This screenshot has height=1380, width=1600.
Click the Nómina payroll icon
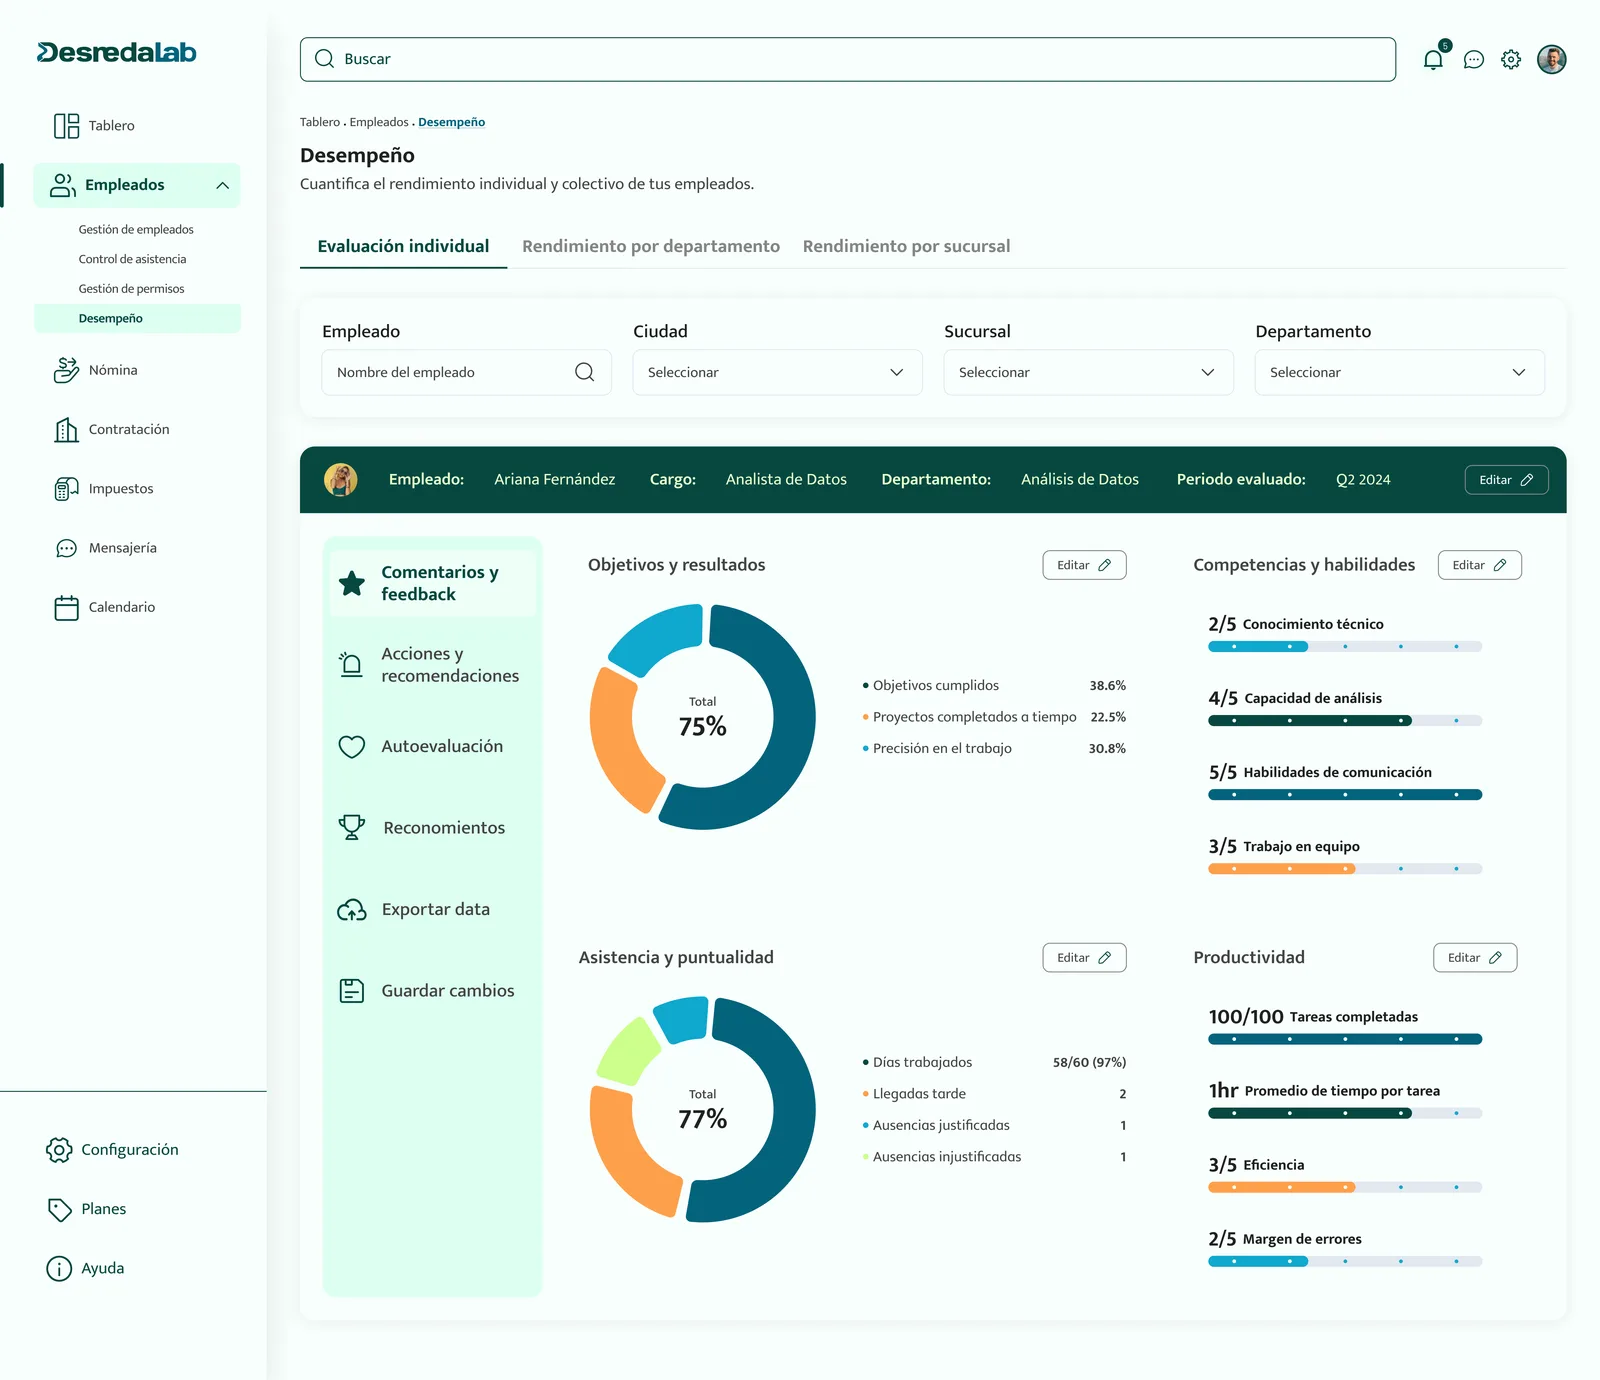click(x=66, y=370)
